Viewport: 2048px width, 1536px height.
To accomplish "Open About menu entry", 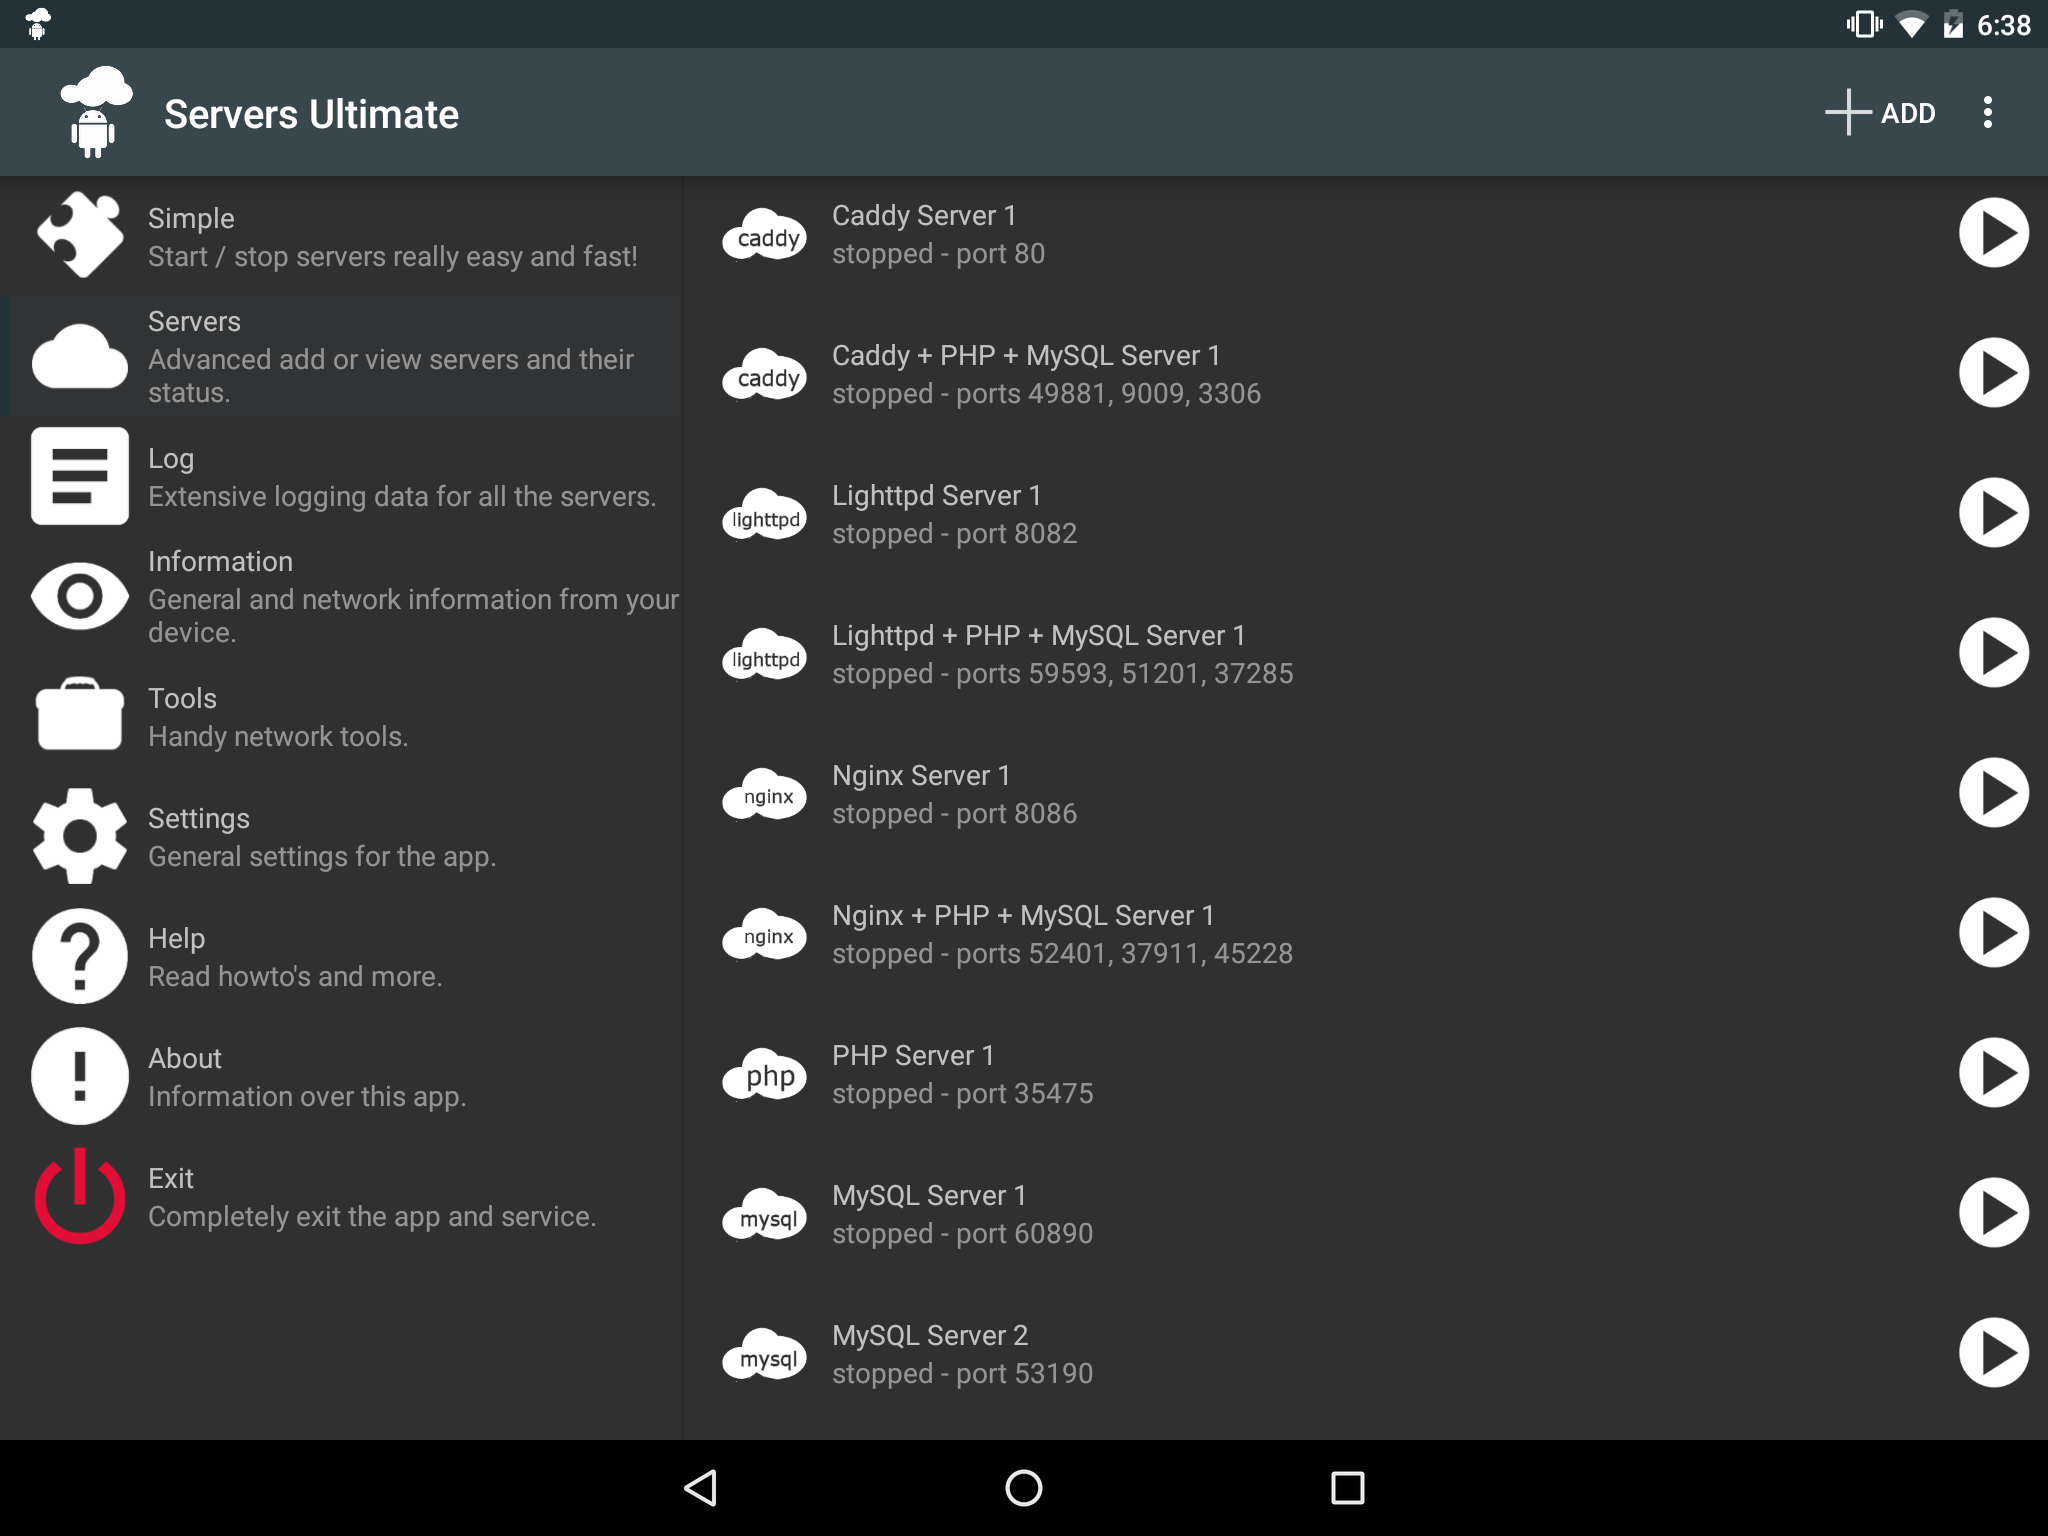I will 341,1076.
